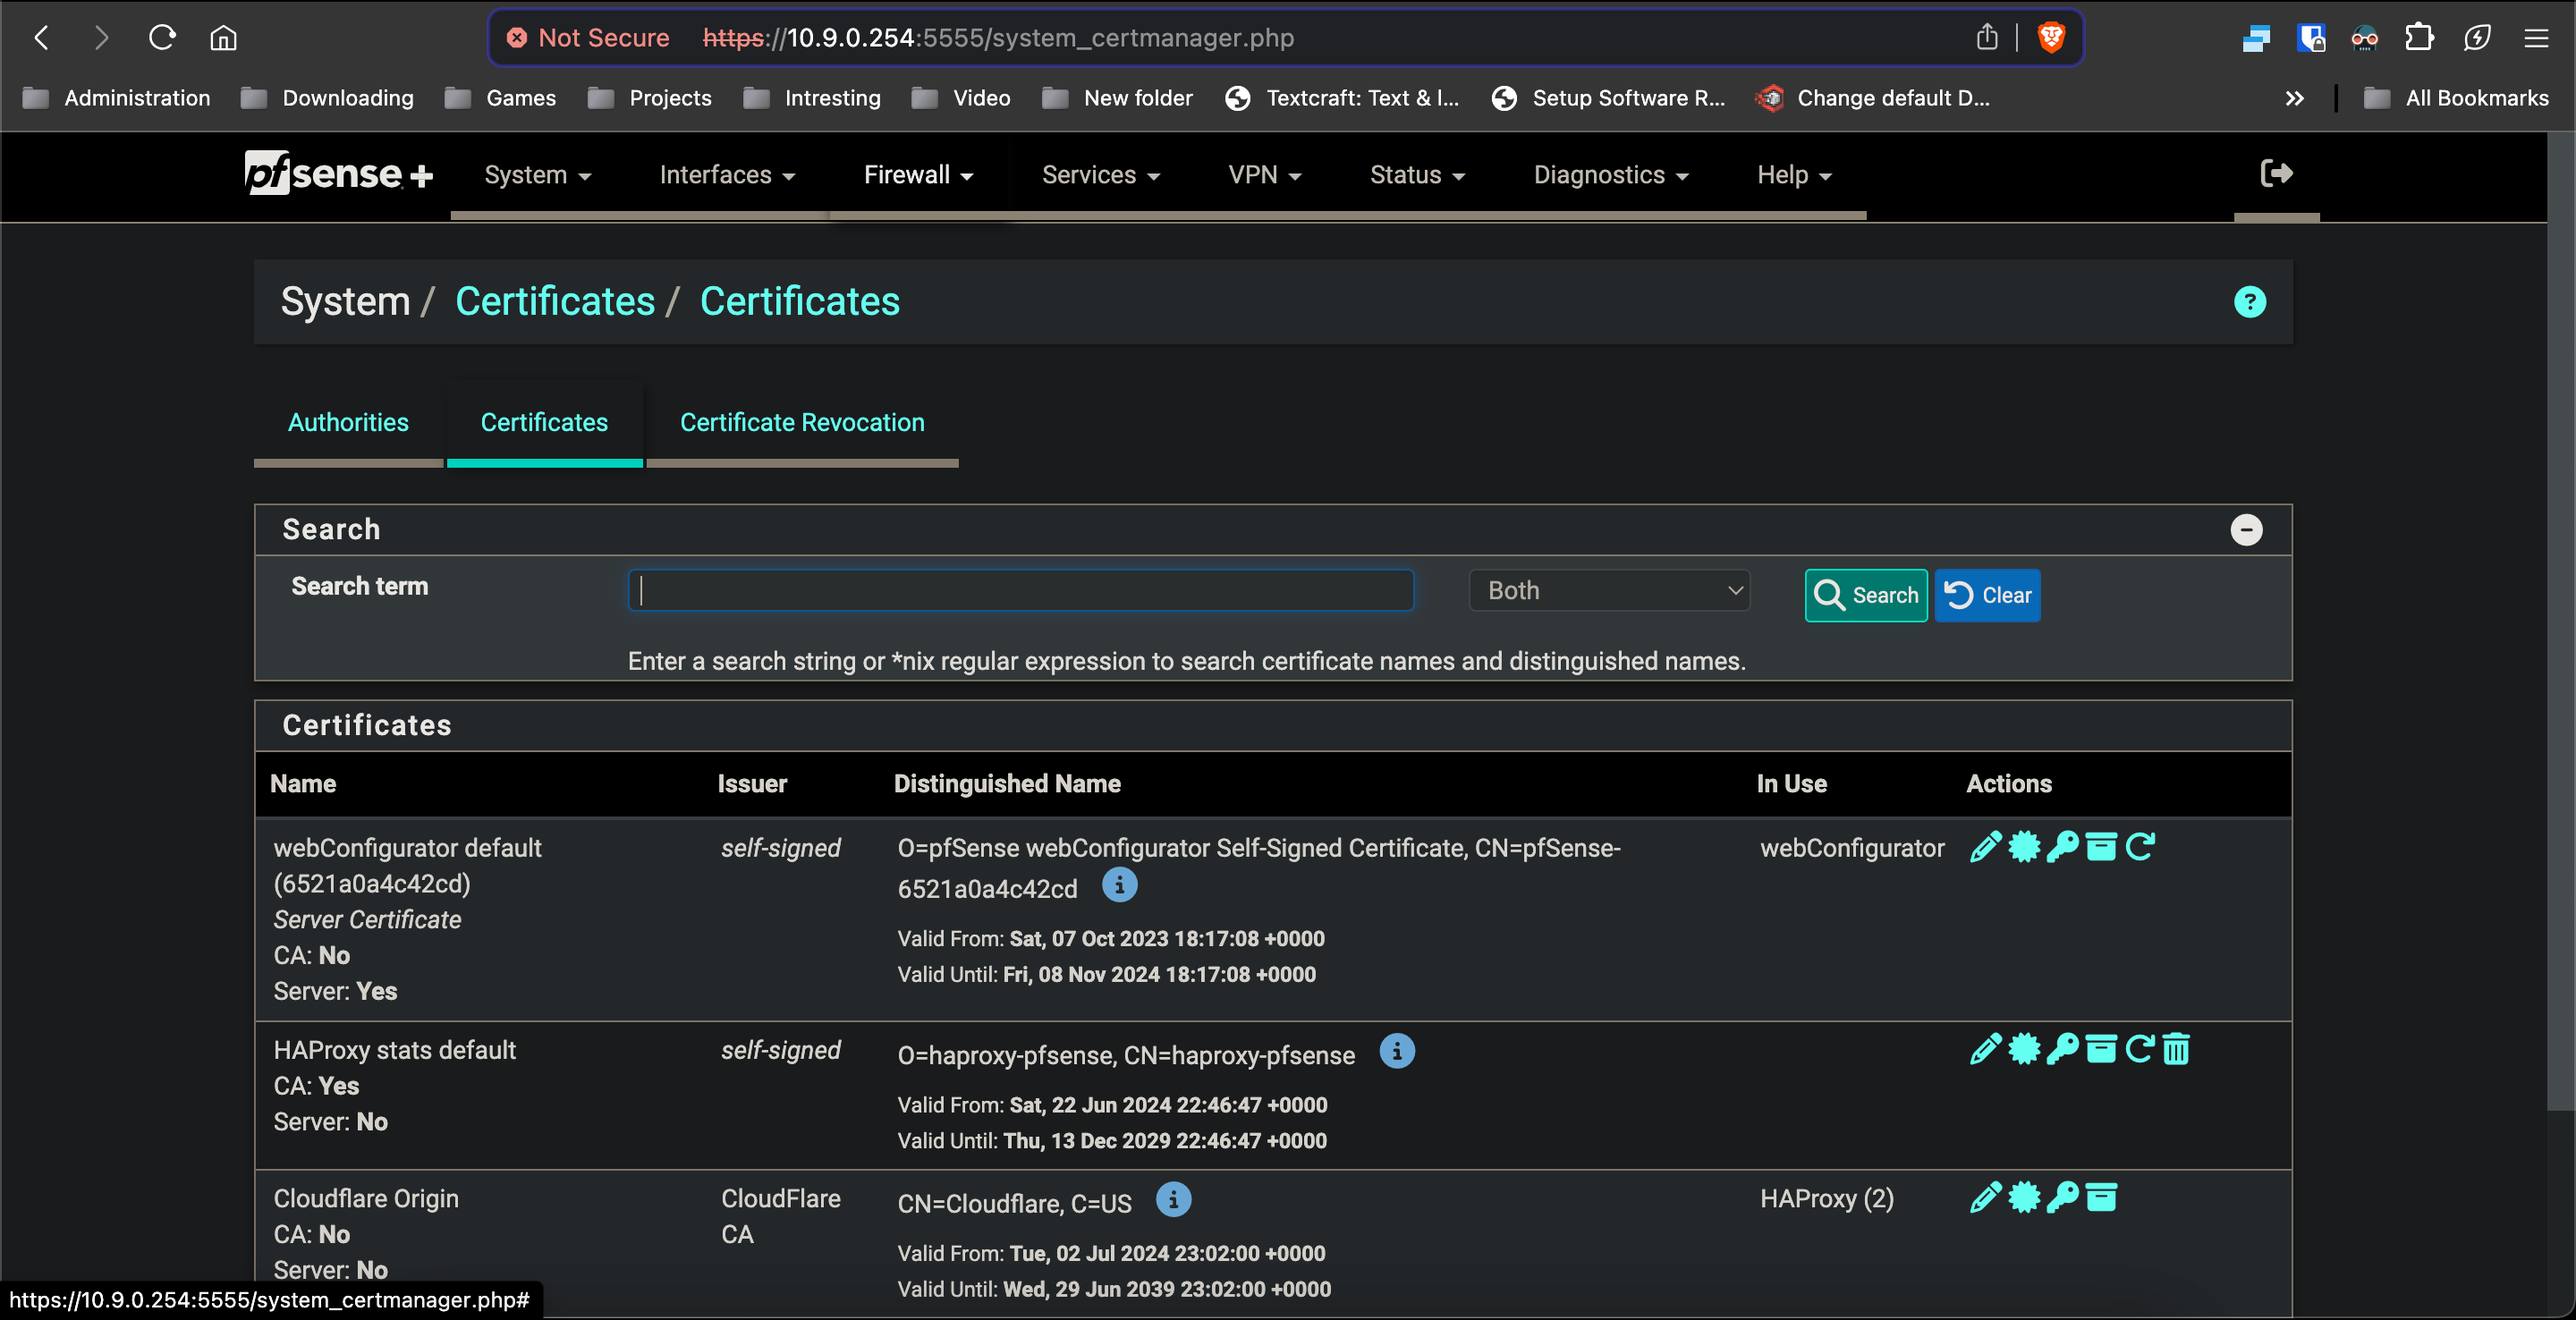
Task: Open the browser extensions puzzle icon
Action: coord(2419,38)
